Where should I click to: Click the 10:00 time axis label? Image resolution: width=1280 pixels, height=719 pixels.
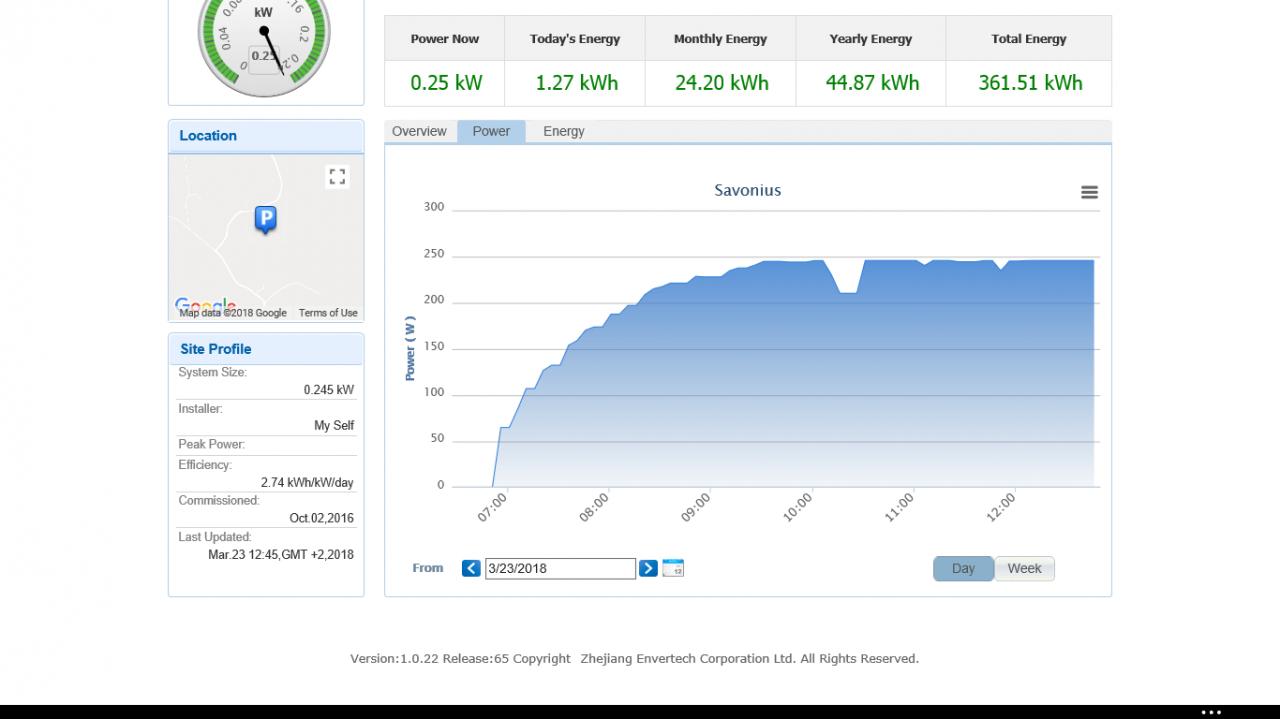point(797,508)
